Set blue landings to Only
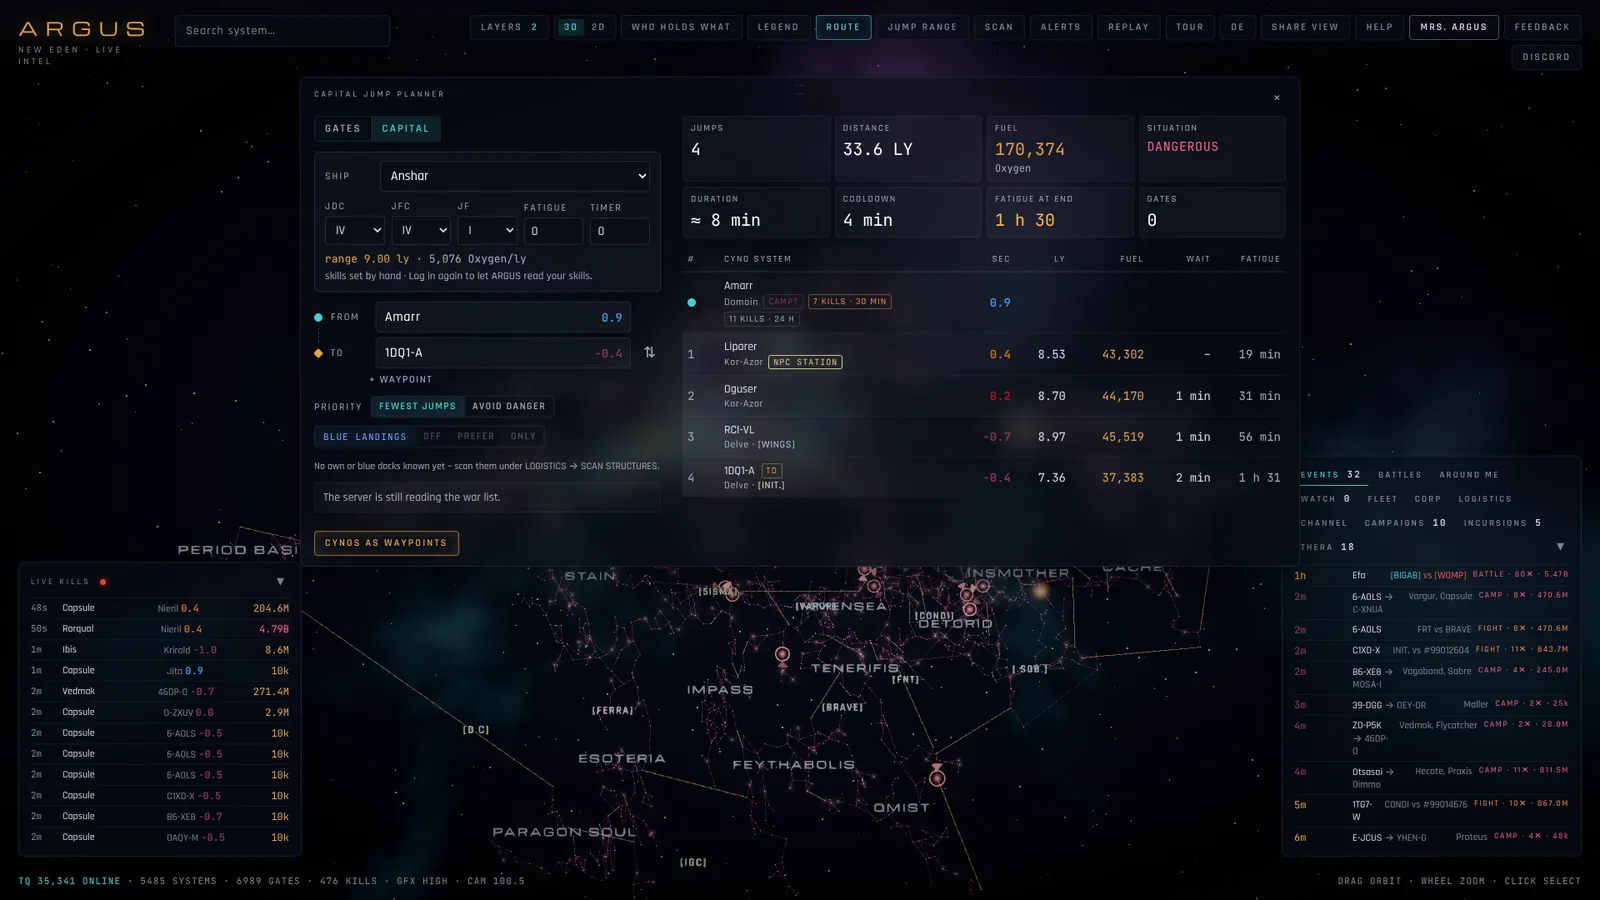The width and height of the screenshot is (1600, 900). (x=523, y=436)
